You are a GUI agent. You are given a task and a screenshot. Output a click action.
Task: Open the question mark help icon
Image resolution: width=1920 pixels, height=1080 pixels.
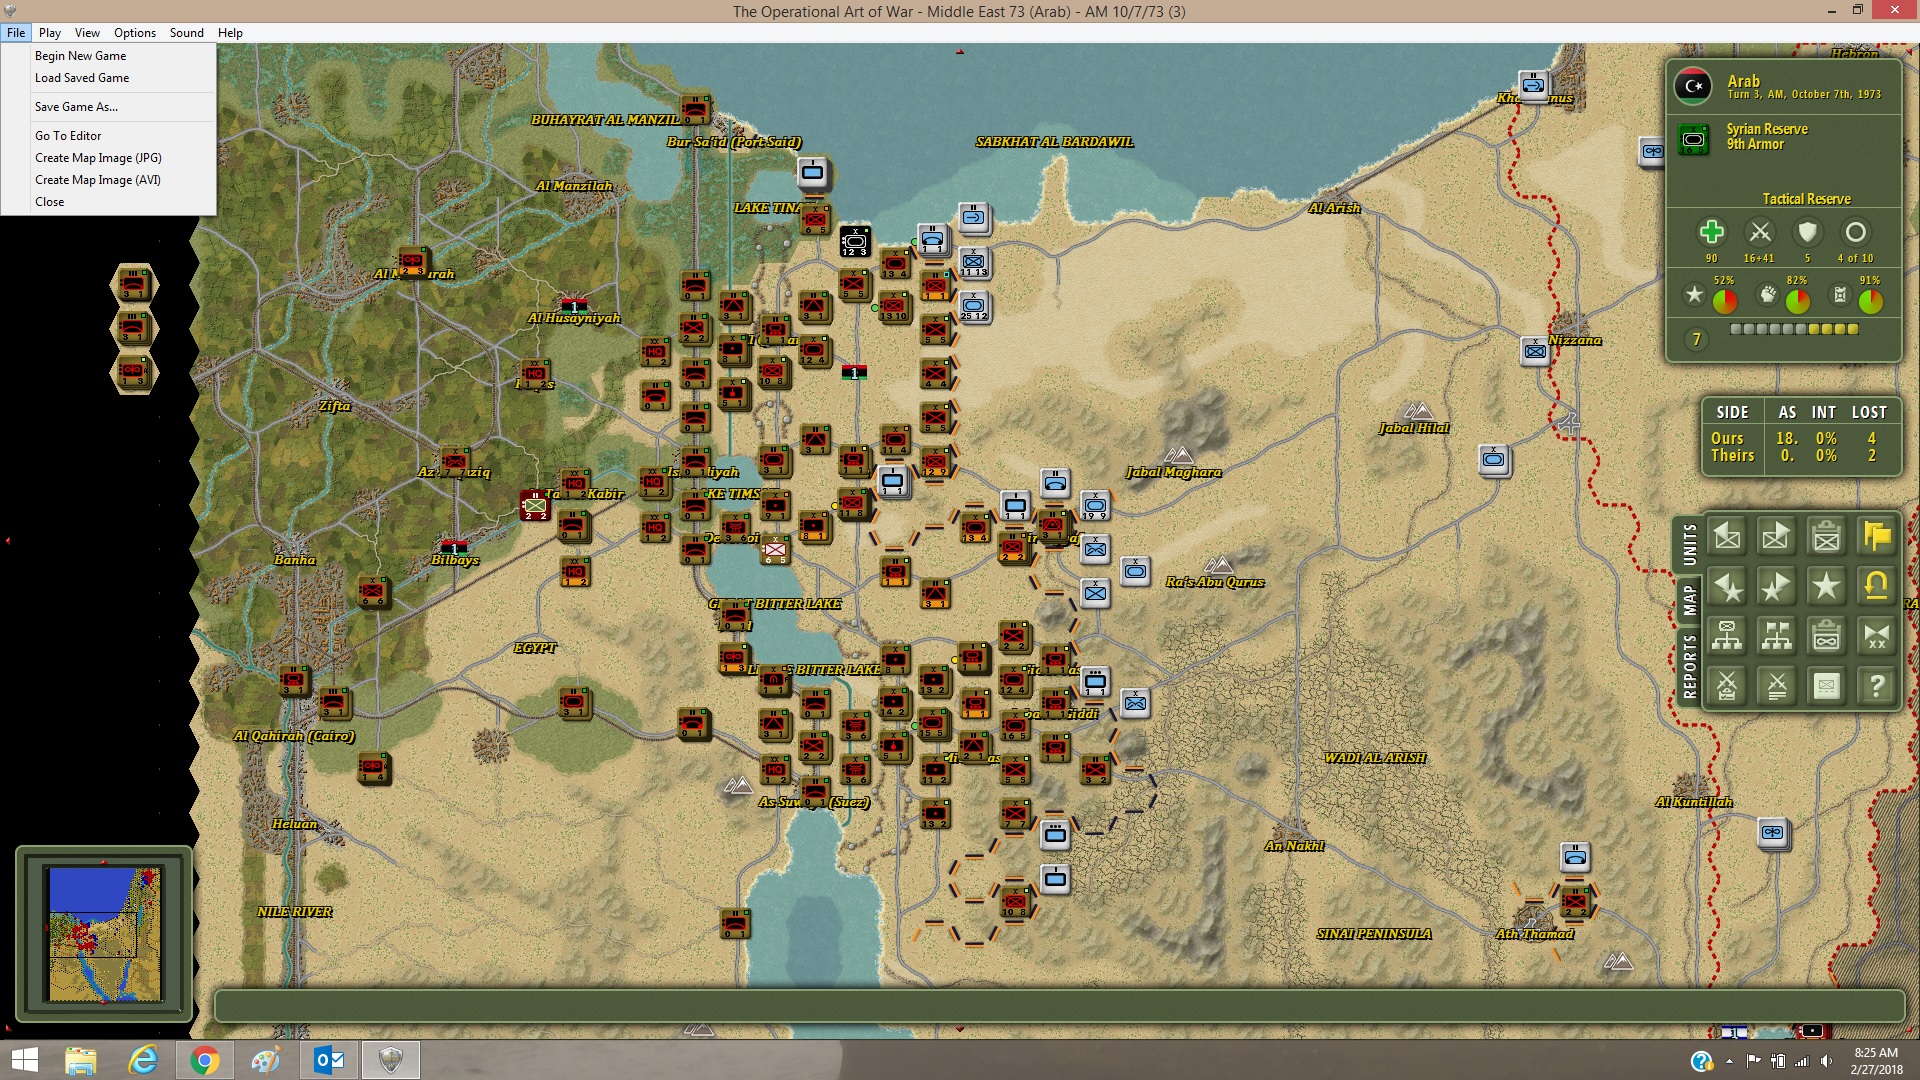click(1876, 686)
